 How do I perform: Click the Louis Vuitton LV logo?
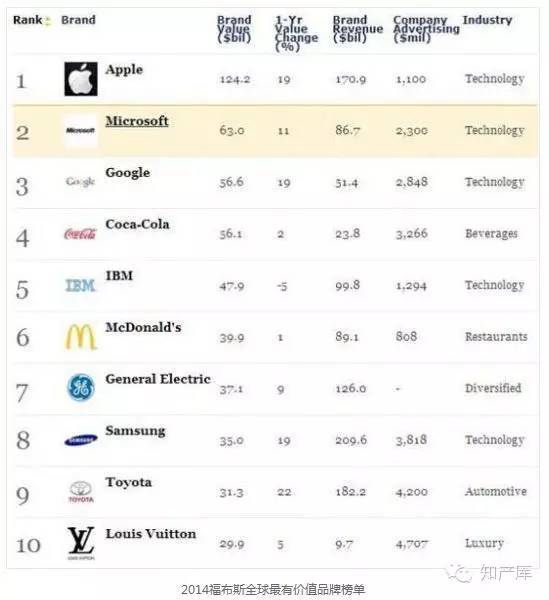81,543
